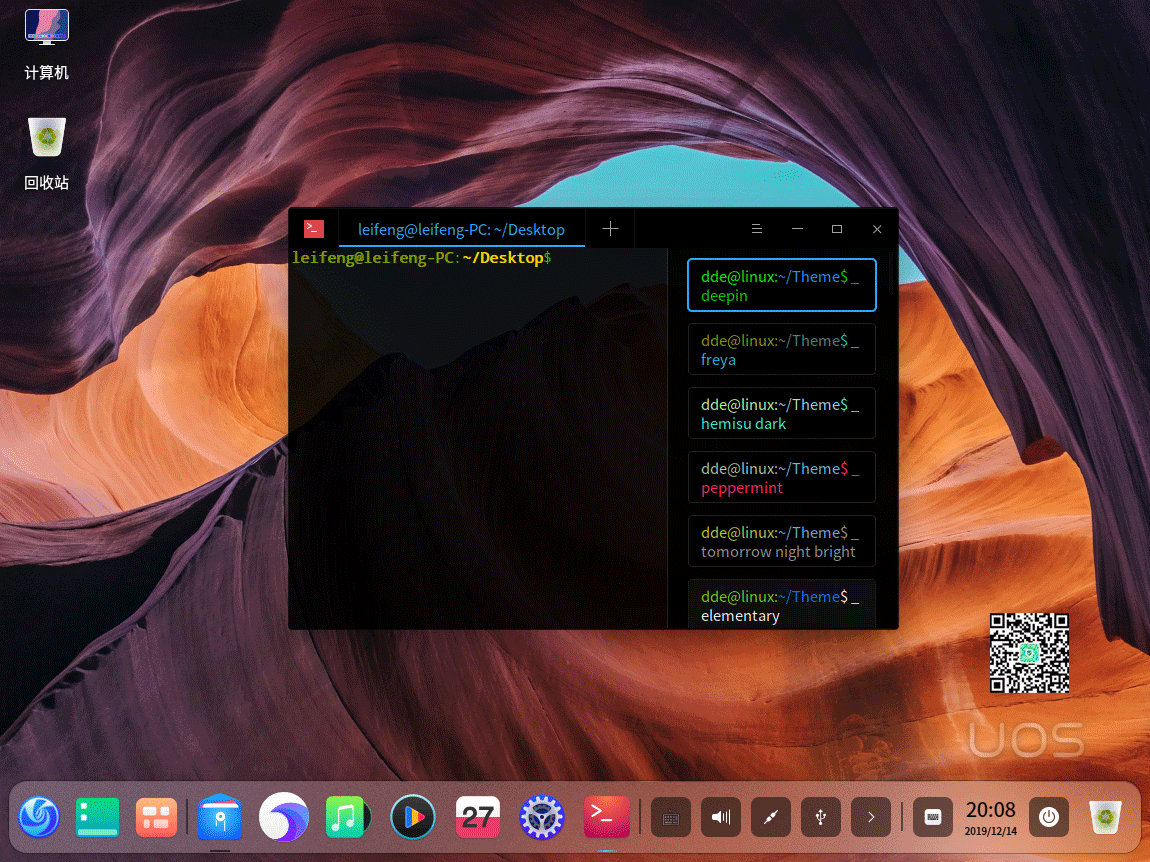Screen dimensions: 1150x862
Task: Expand the collapsed tray icons arrow
Action: coord(871,817)
